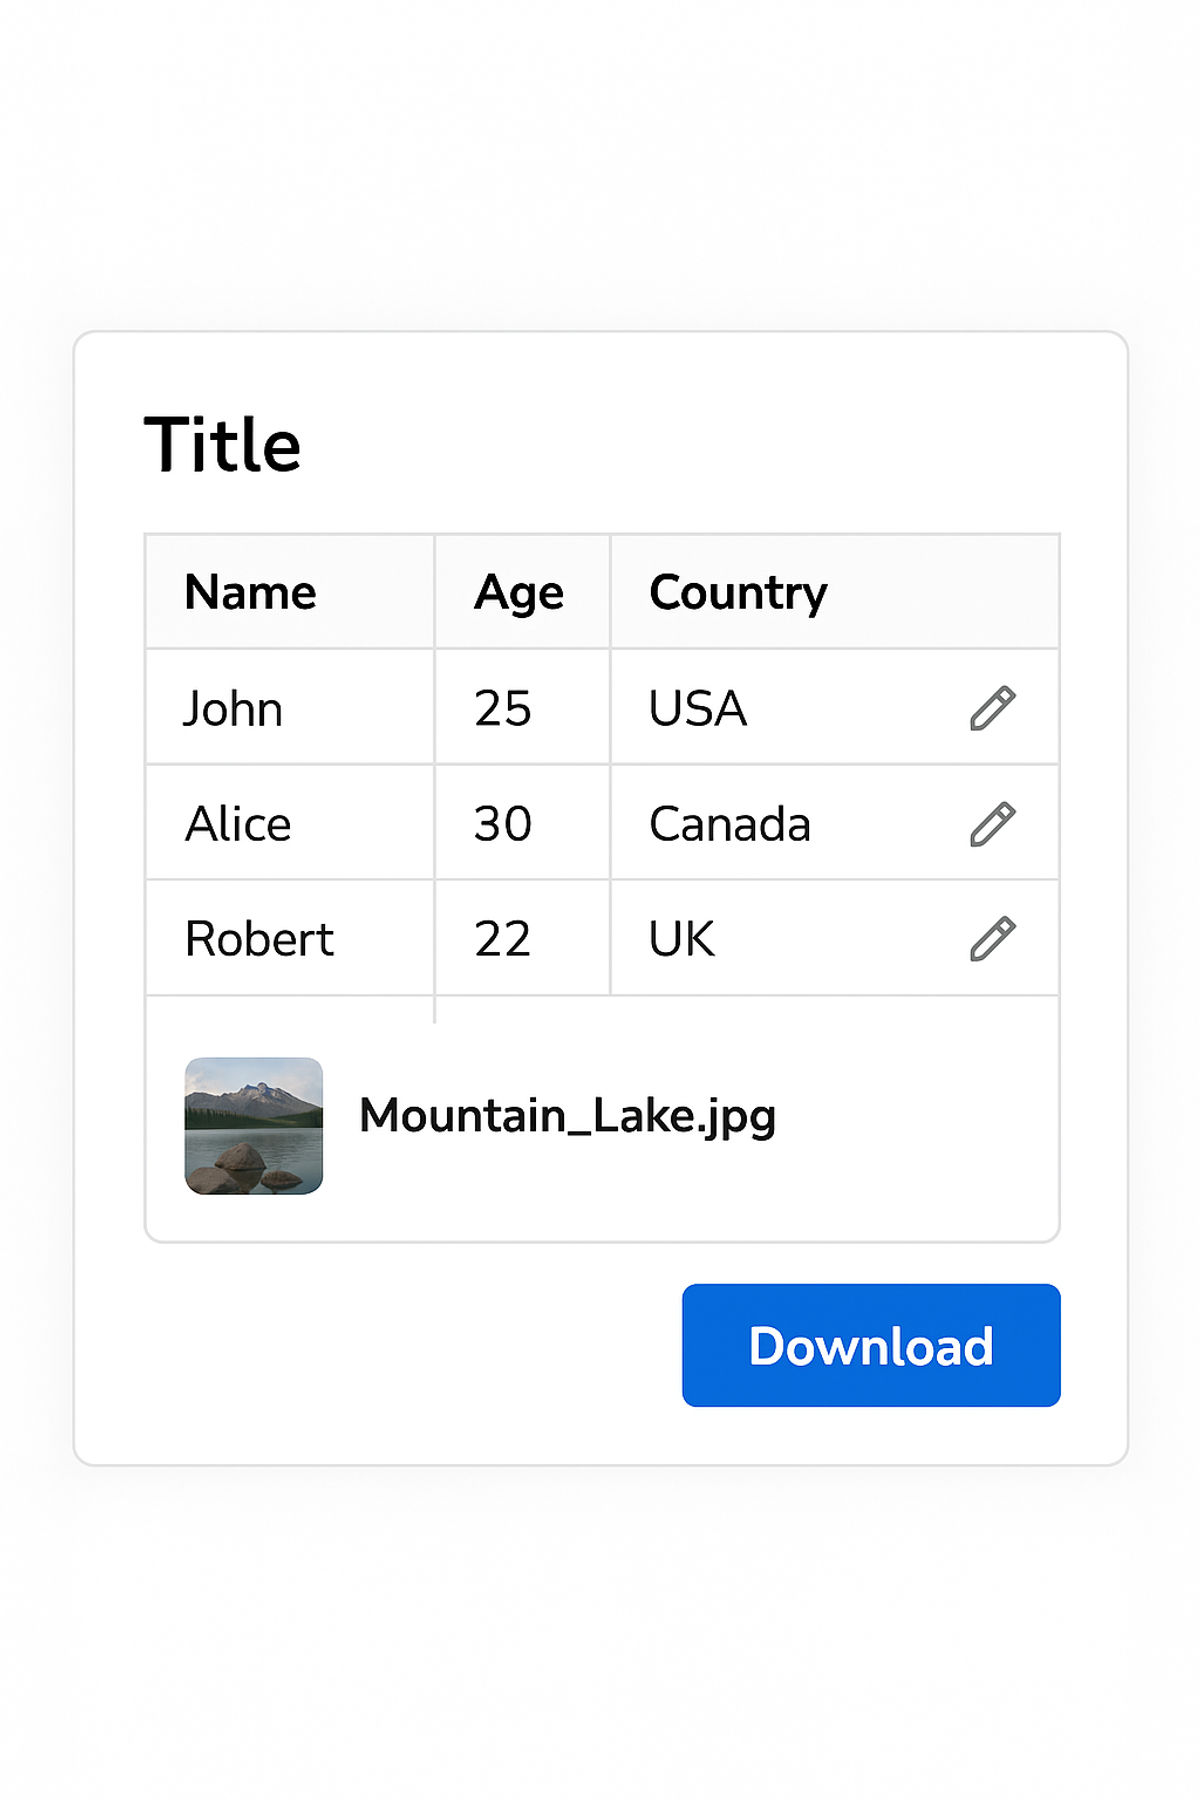Open the Mountain_Lake.jpg image thumbnail

tap(254, 1126)
